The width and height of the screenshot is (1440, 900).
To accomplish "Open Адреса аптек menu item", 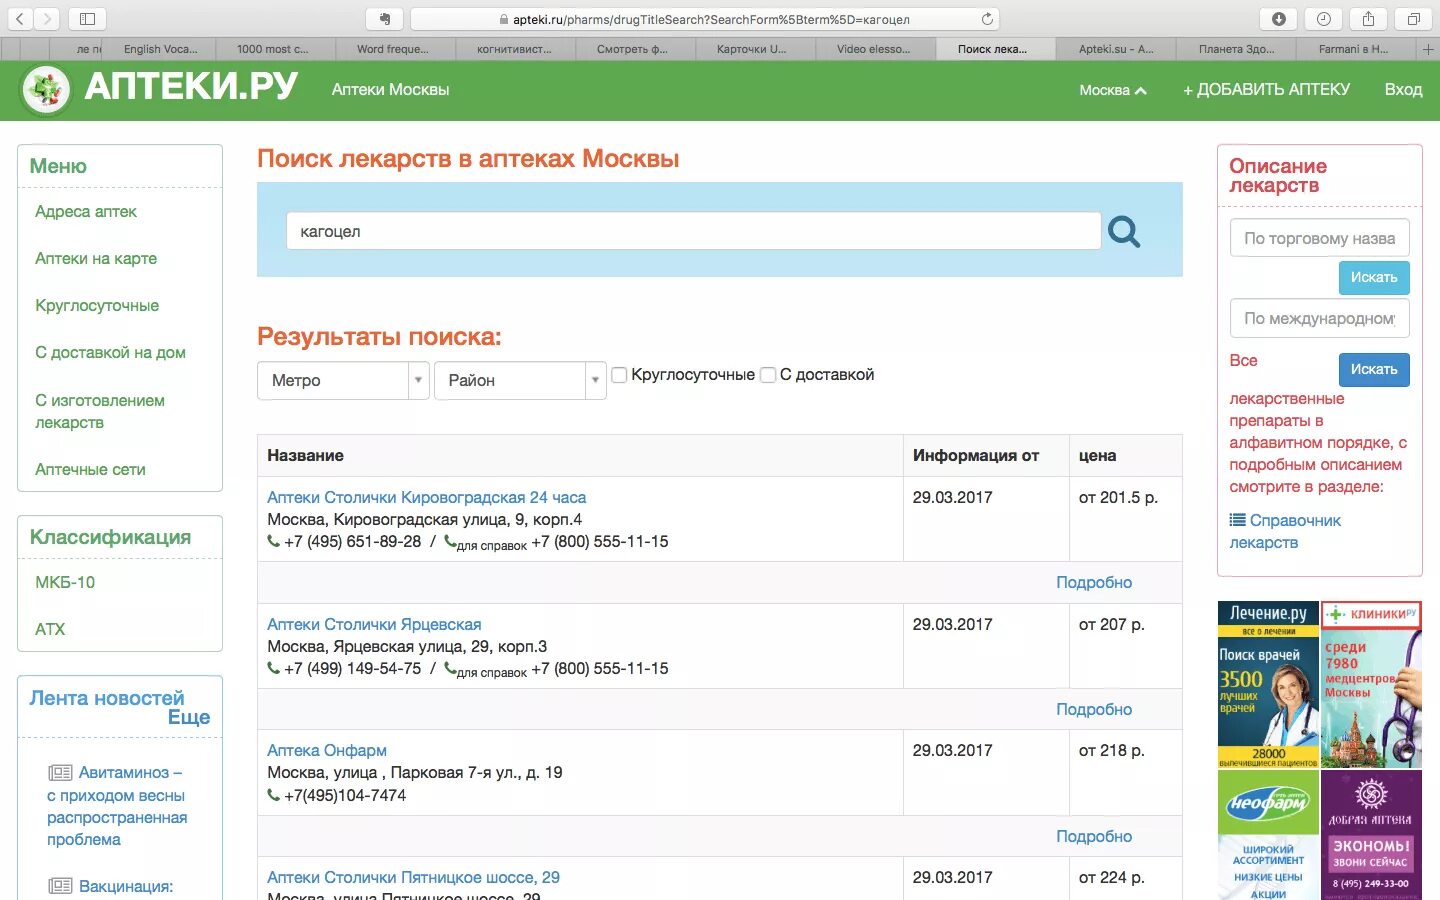I will 86,211.
